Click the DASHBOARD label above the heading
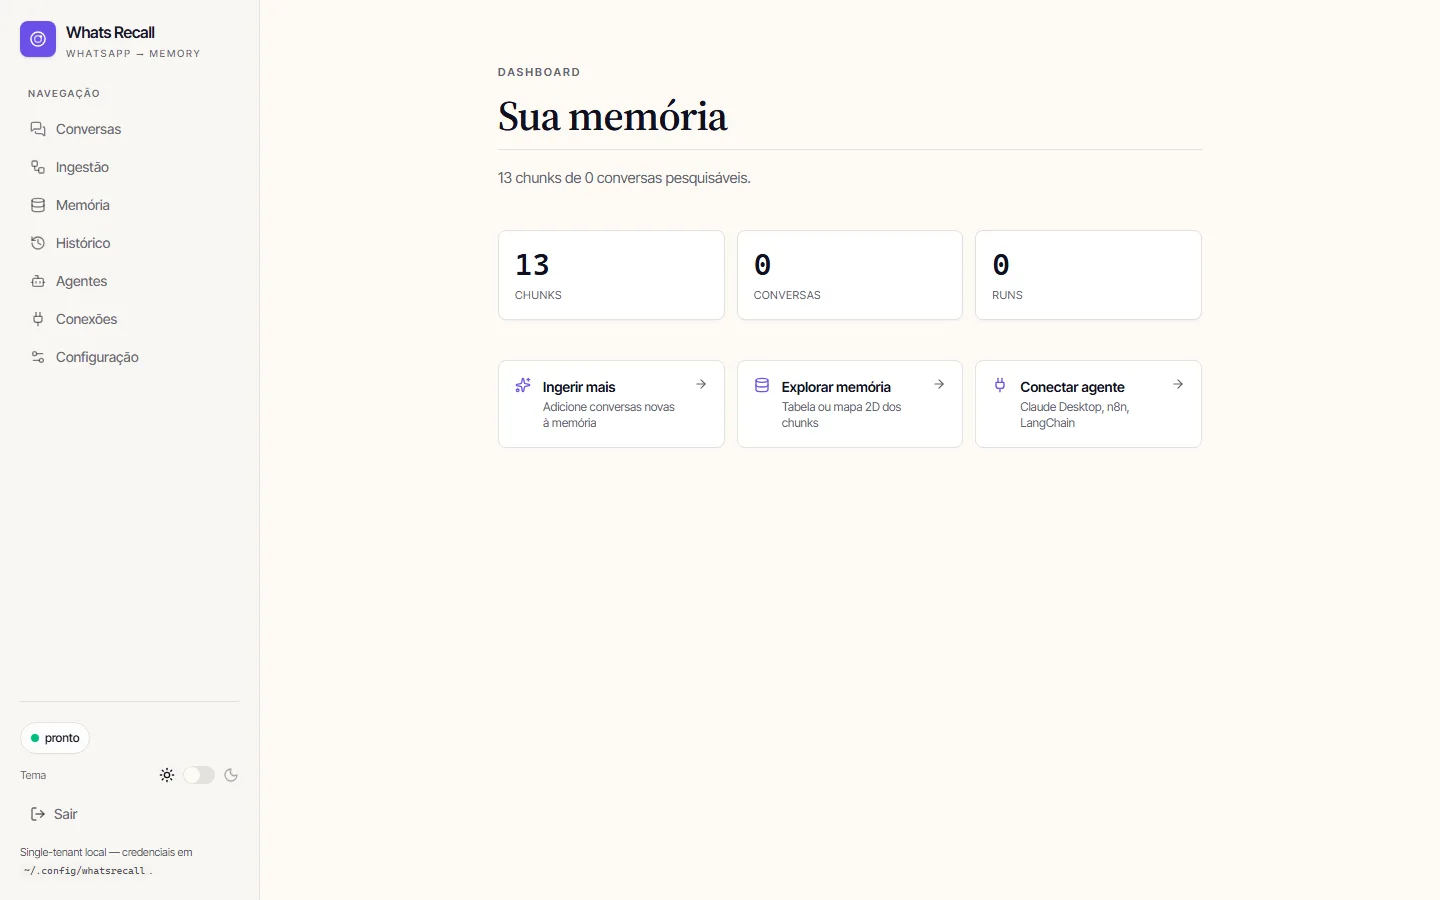 tap(539, 72)
